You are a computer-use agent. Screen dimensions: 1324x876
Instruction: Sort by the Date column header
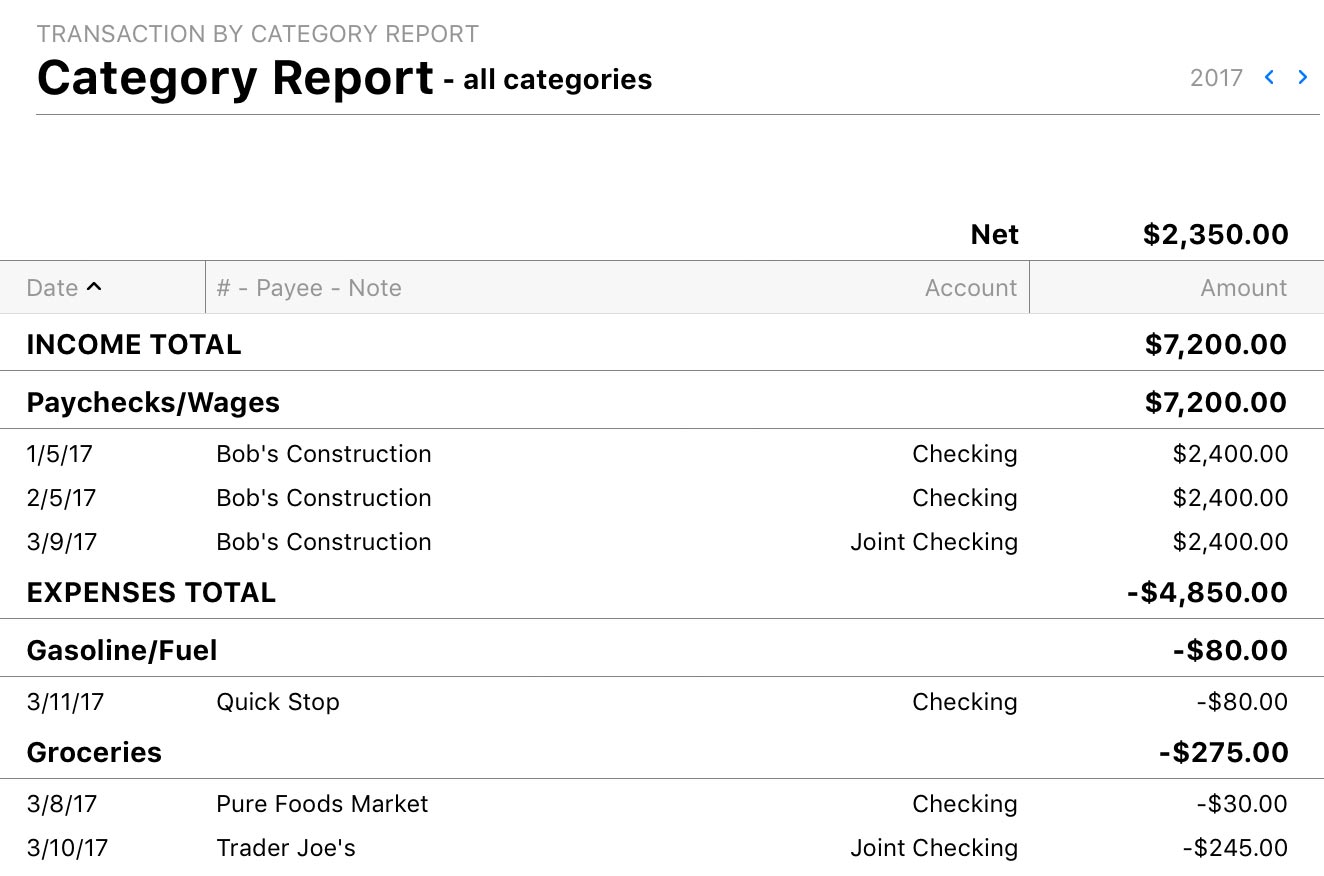(53, 288)
